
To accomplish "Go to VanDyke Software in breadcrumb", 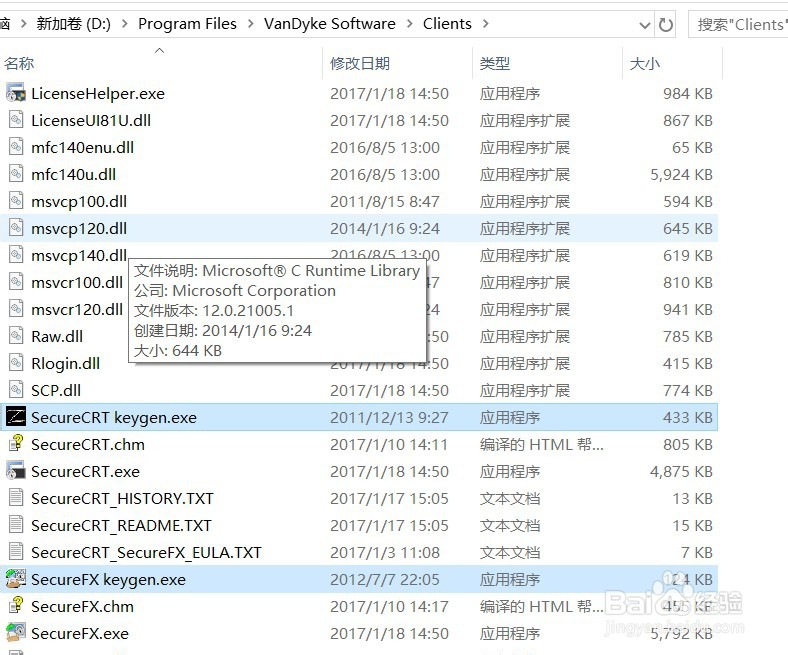I will pyautogui.click(x=330, y=24).
